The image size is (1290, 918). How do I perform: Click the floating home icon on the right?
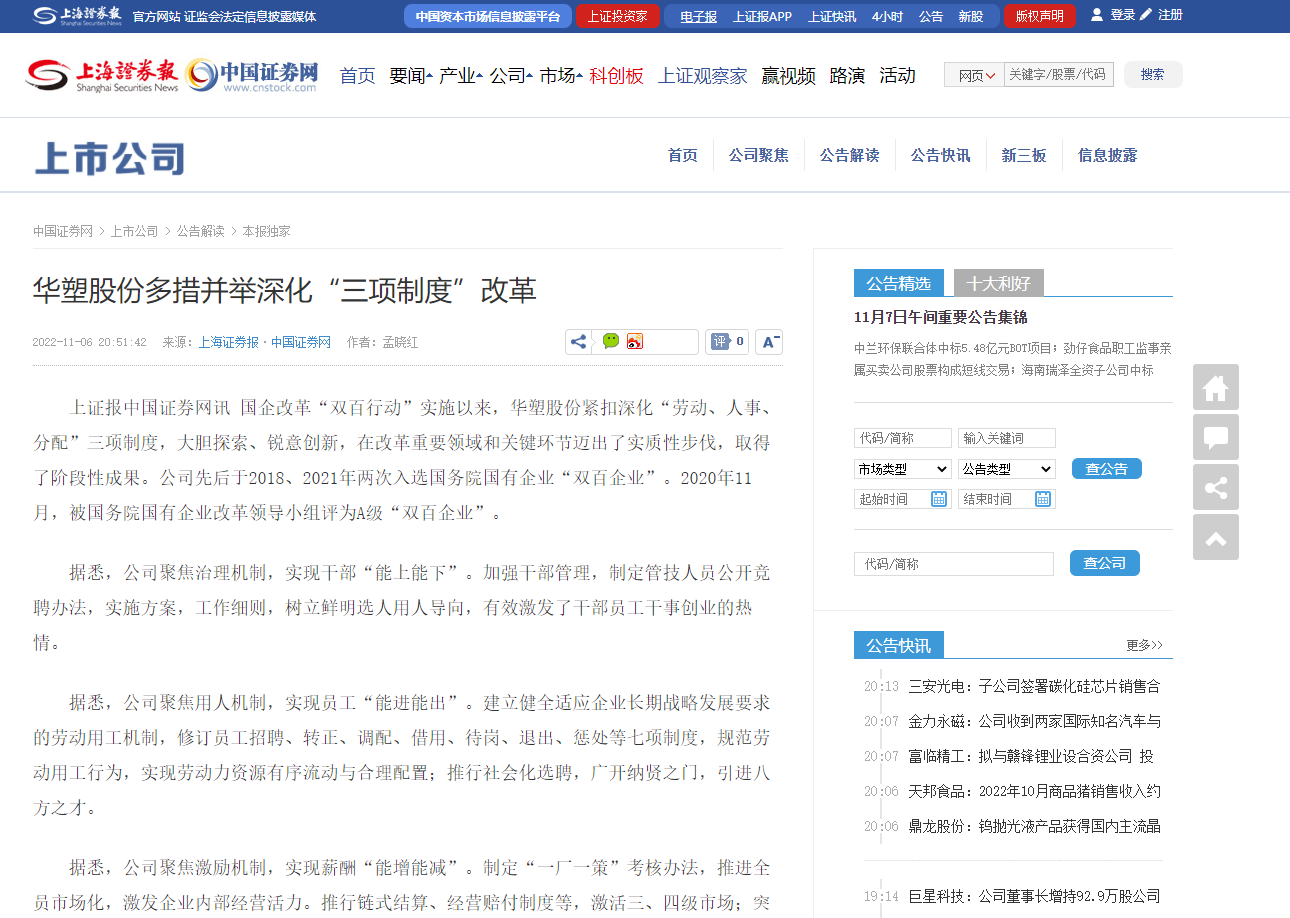pos(1215,388)
